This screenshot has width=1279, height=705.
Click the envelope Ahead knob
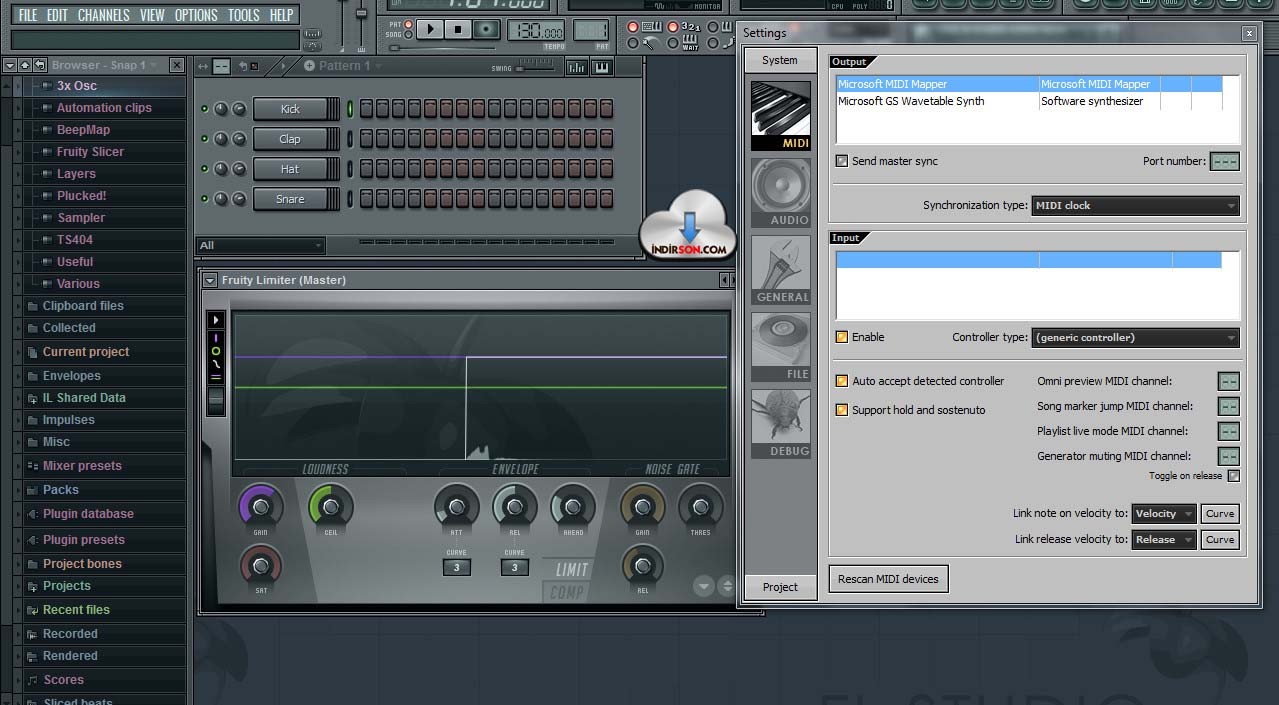click(573, 505)
